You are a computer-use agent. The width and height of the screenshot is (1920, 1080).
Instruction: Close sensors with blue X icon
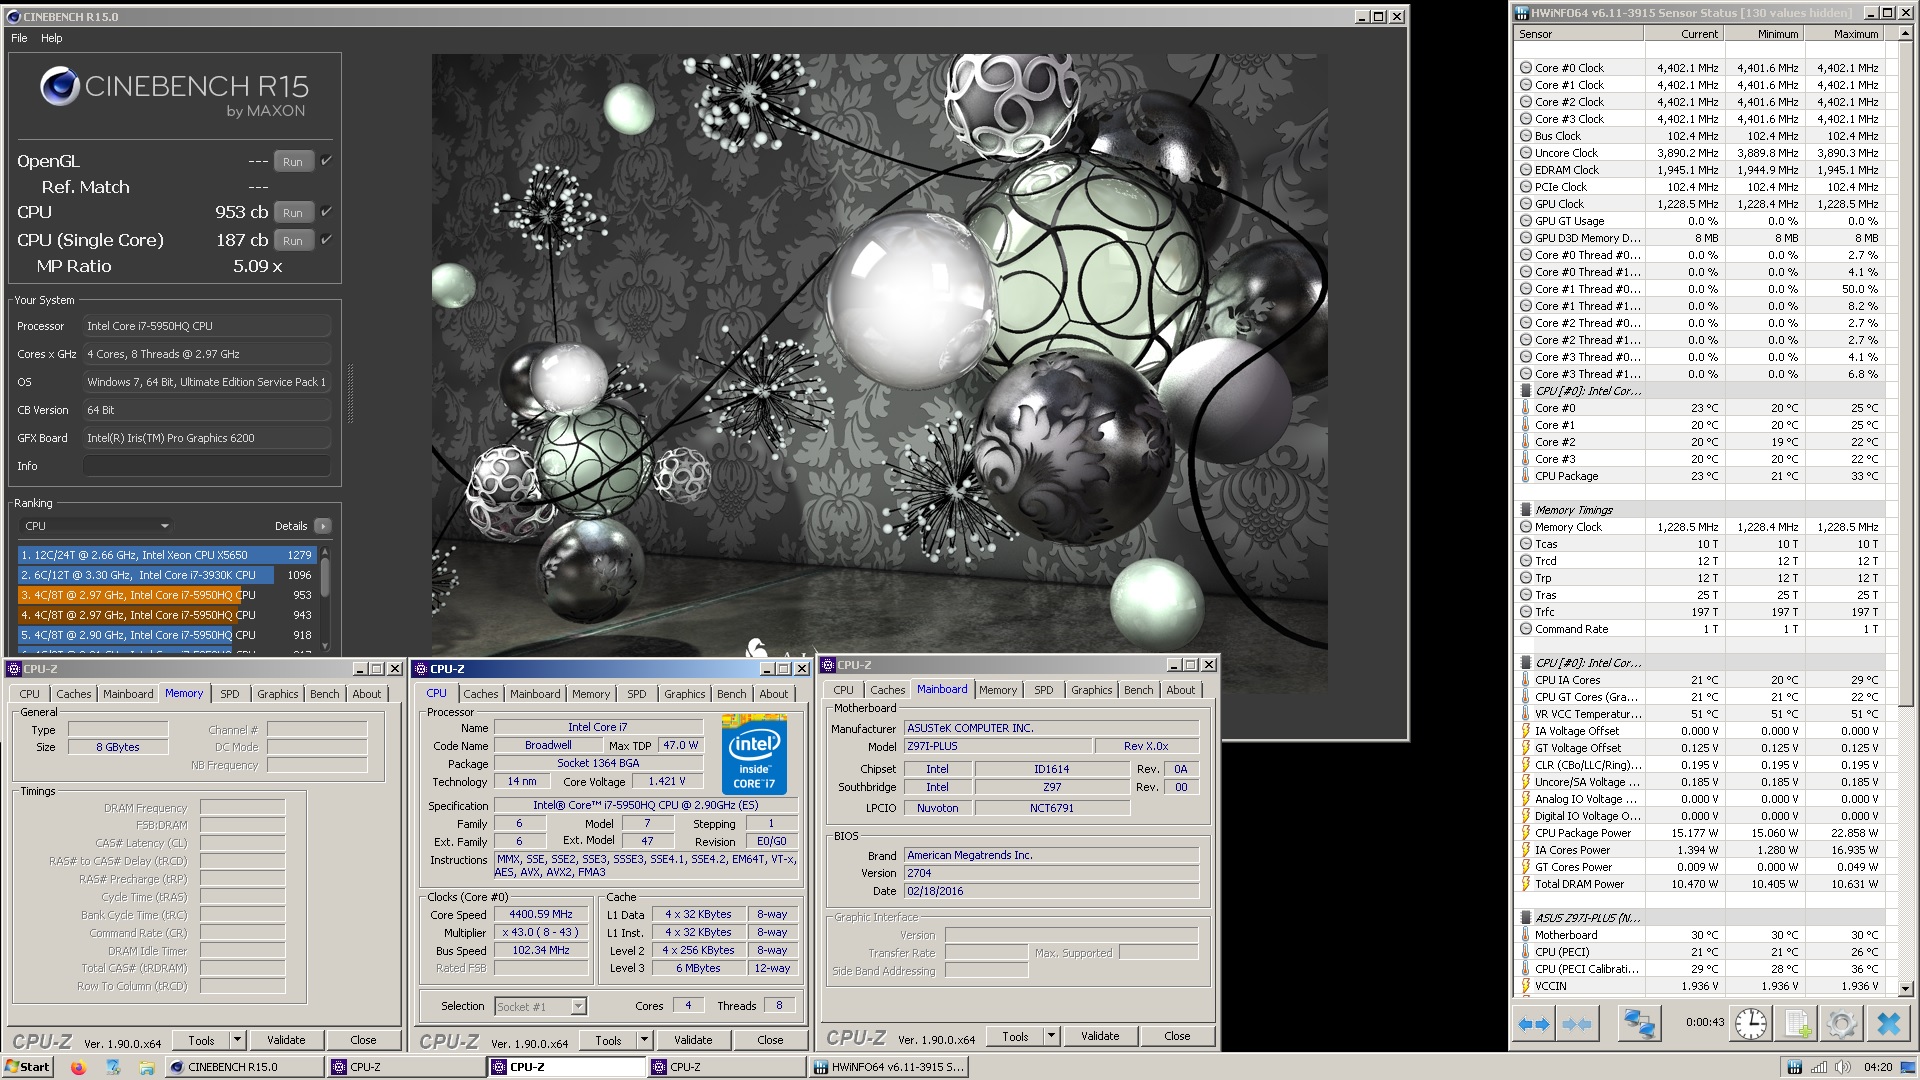1888,1024
